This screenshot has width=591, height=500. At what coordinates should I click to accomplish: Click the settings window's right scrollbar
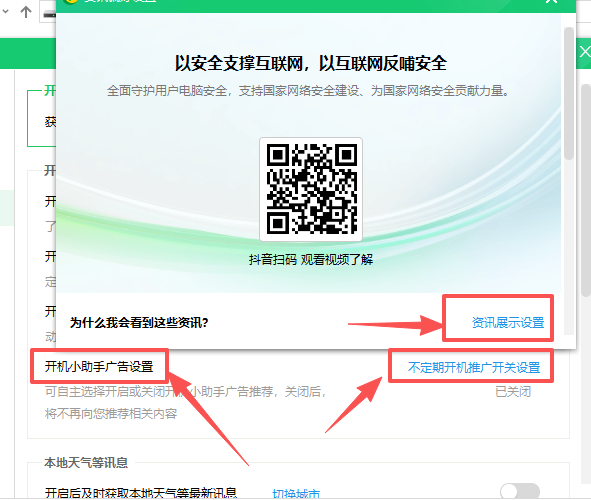[x=586, y=190]
